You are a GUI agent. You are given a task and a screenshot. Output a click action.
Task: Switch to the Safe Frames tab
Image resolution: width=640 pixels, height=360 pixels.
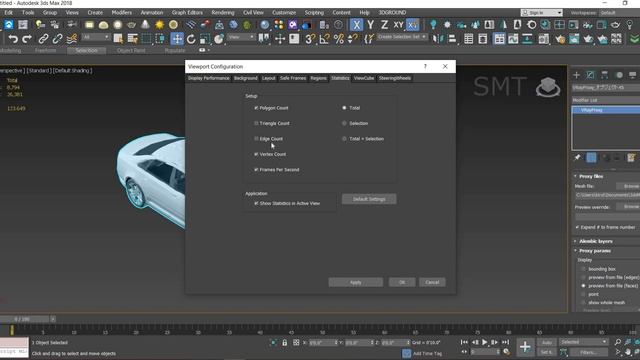point(293,78)
